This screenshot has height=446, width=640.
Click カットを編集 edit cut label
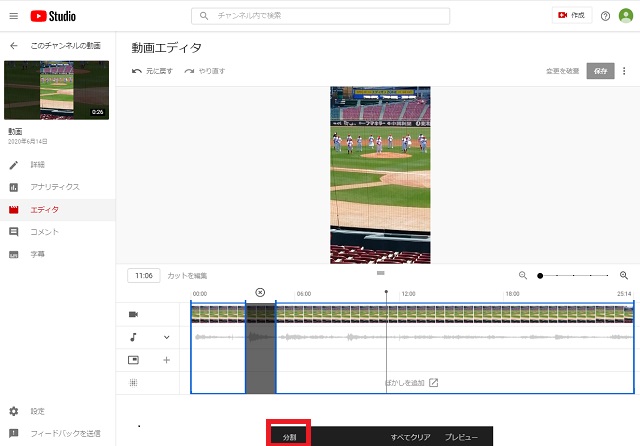click(187, 276)
